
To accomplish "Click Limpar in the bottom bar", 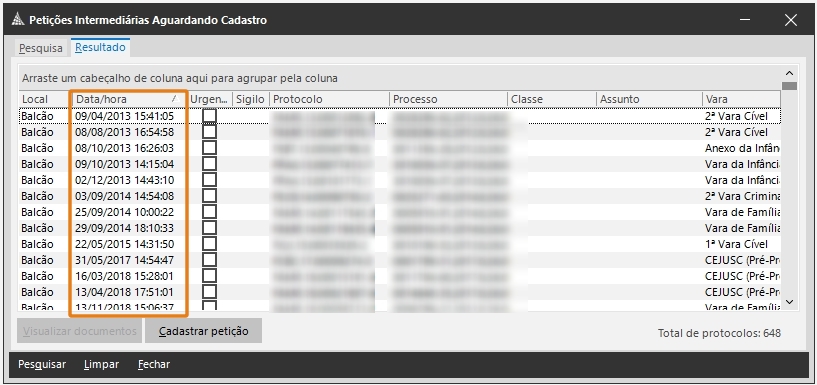I will [101, 364].
